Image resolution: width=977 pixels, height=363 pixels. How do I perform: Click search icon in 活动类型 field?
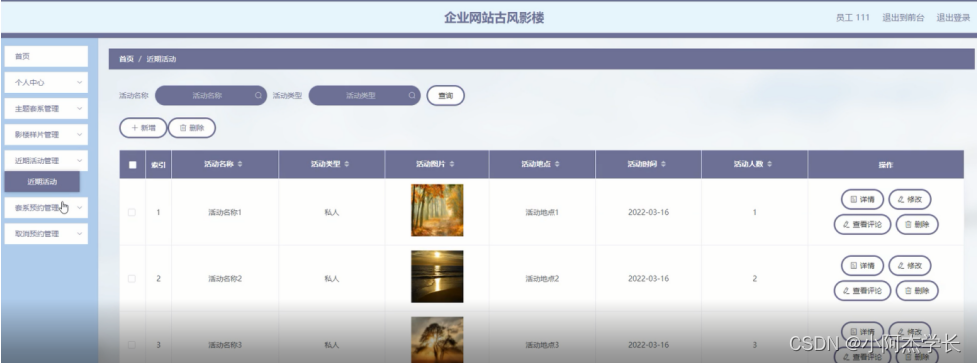pos(411,96)
